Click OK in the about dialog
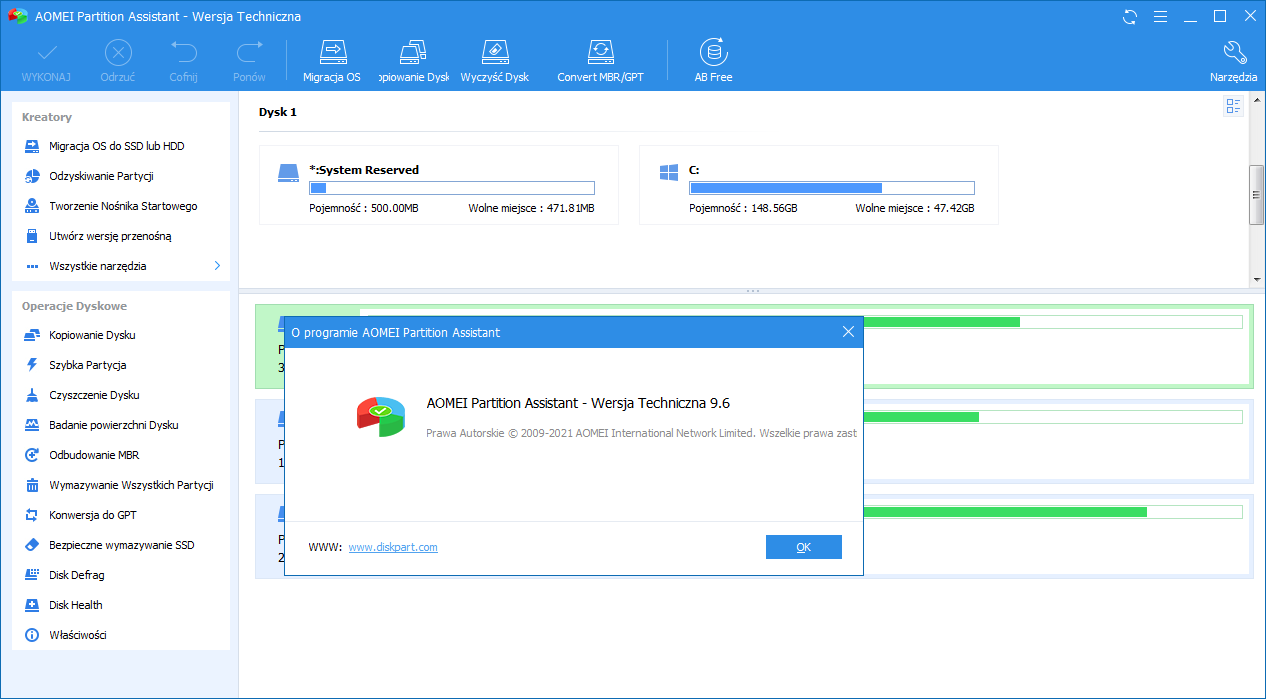The width and height of the screenshot is (1266, 699). pyautogui.click(x=804, y=547)
